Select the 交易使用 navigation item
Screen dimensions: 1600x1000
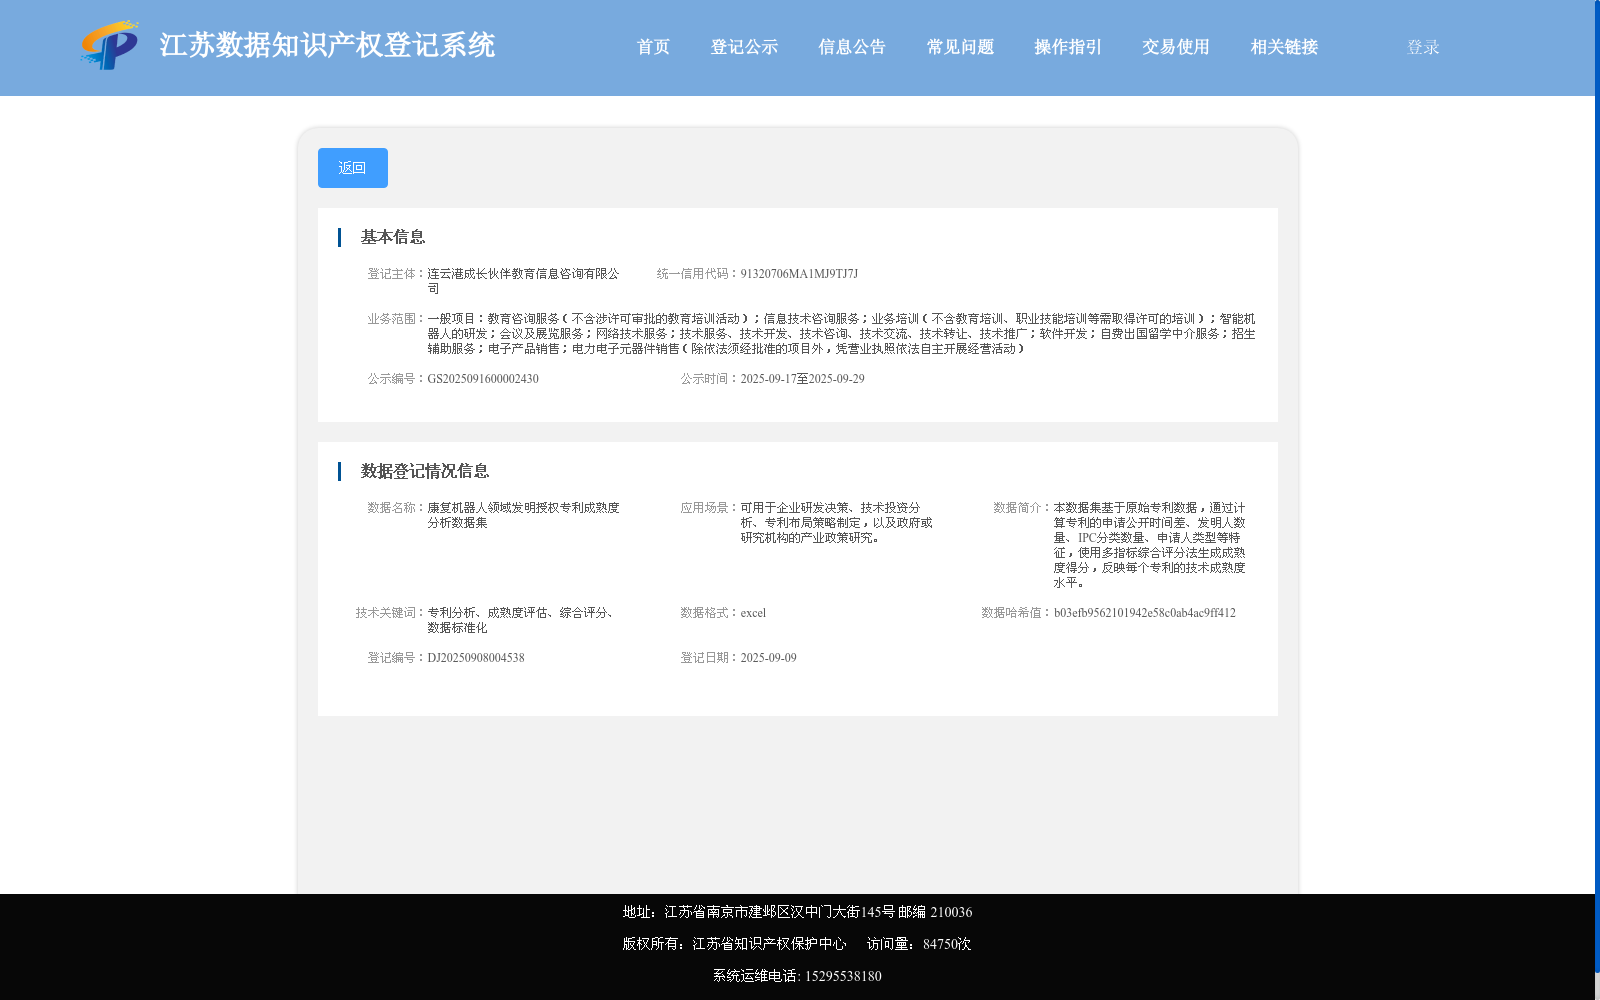(1174, 46)
